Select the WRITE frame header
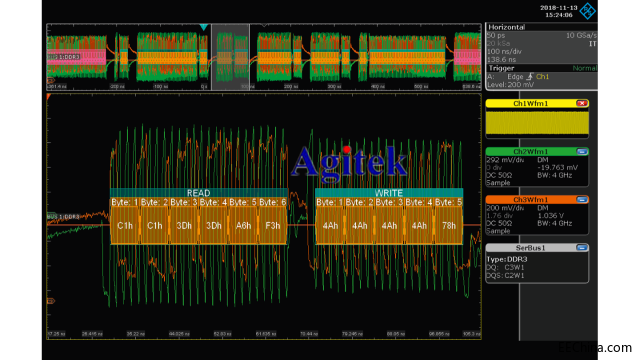This screenshot has height=360, width=640. [389, 193]
